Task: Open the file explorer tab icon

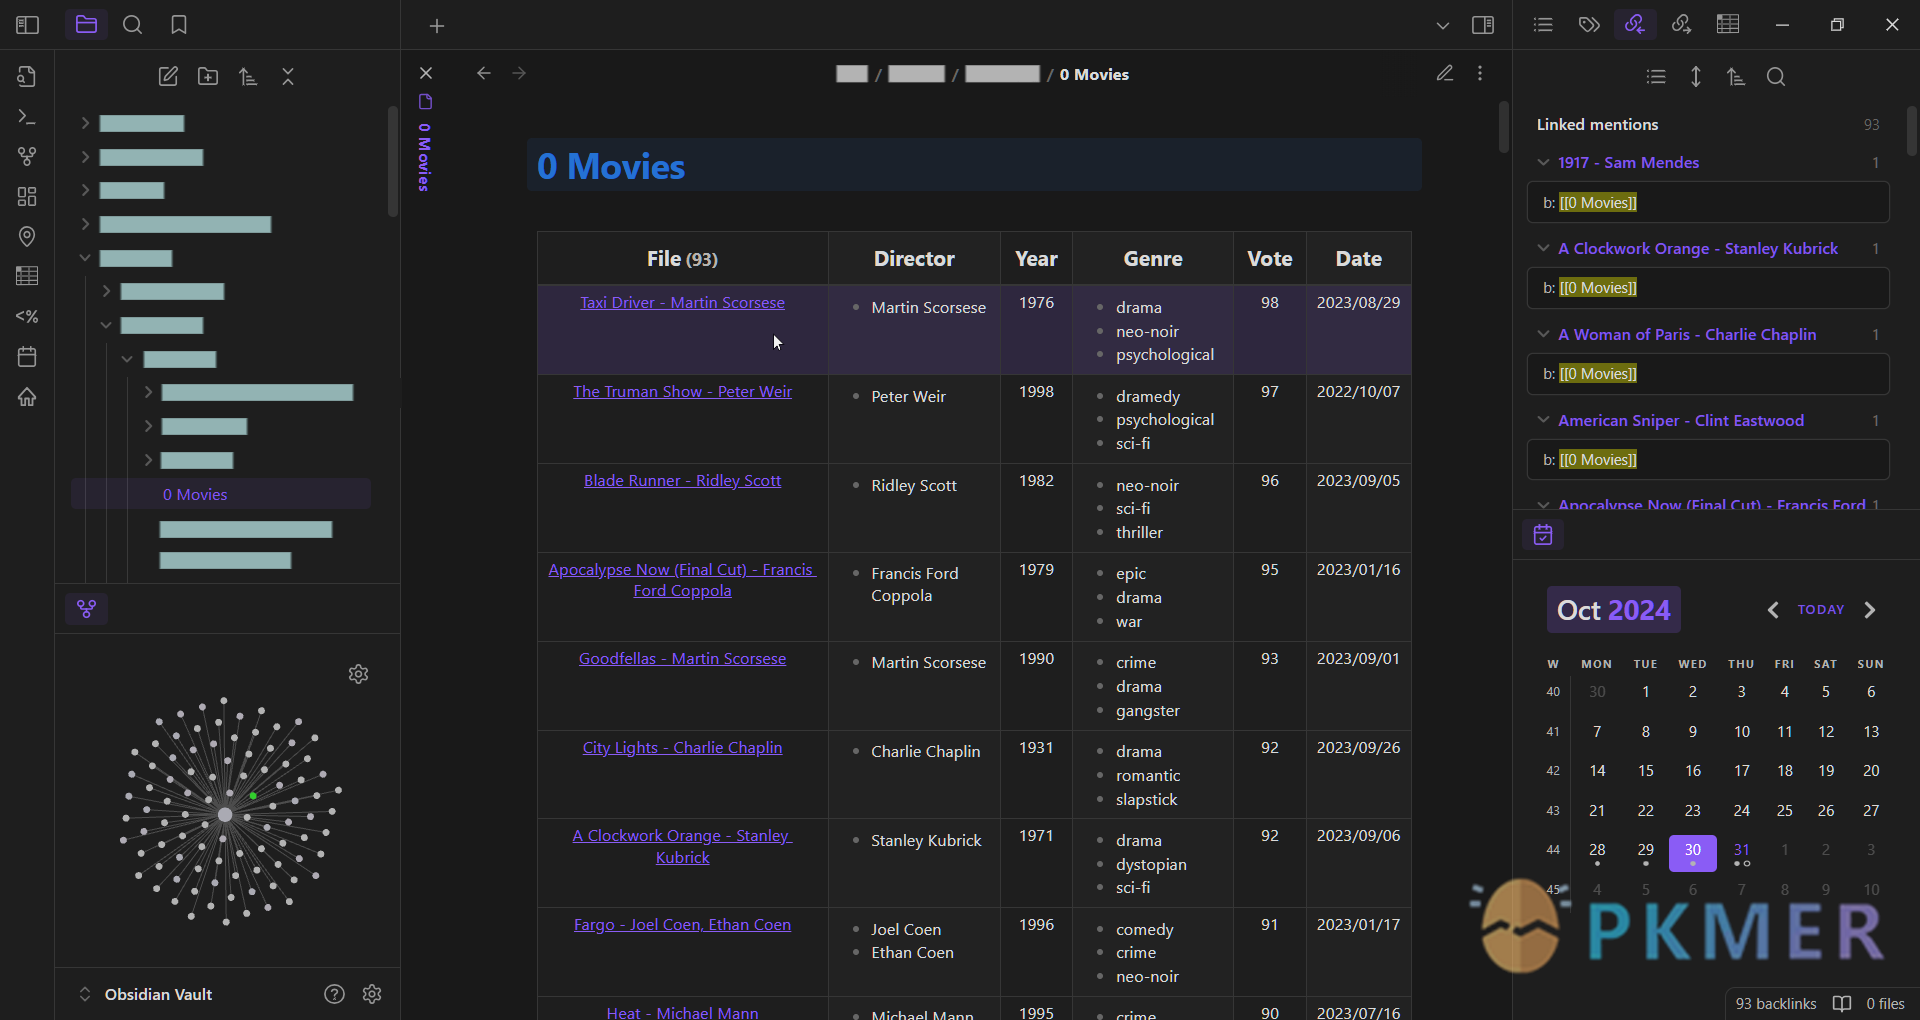Action: [86, 25]
